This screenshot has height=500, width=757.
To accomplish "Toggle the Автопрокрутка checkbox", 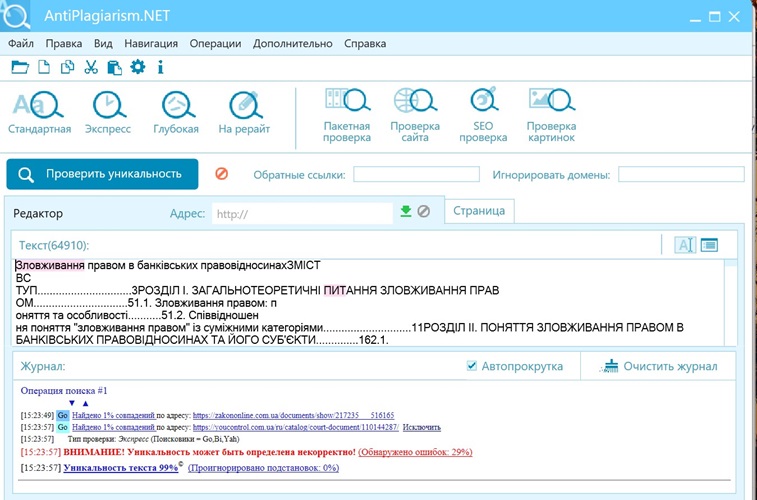I will click(472, 366).
